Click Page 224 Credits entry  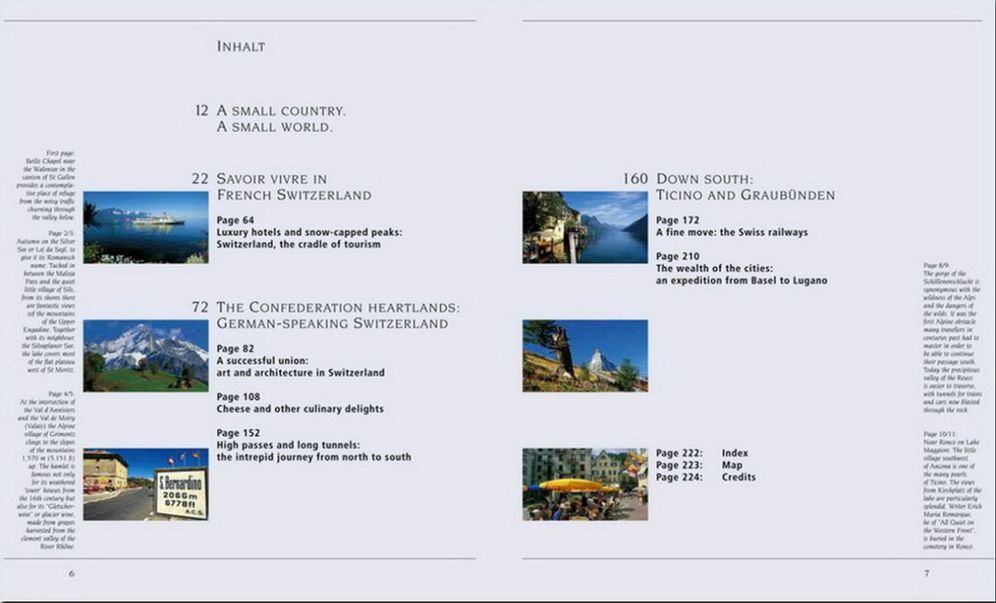pos(706,477)
